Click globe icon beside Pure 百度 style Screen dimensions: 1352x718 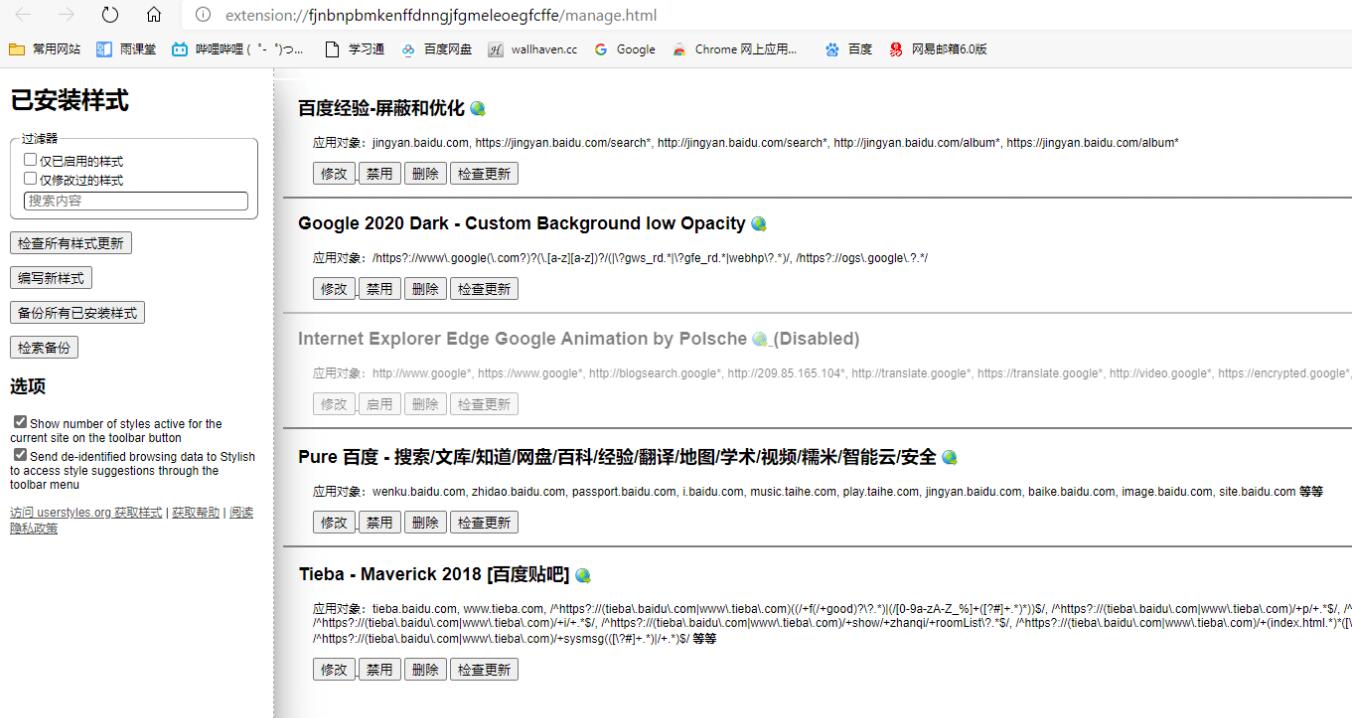coord(950,458)
